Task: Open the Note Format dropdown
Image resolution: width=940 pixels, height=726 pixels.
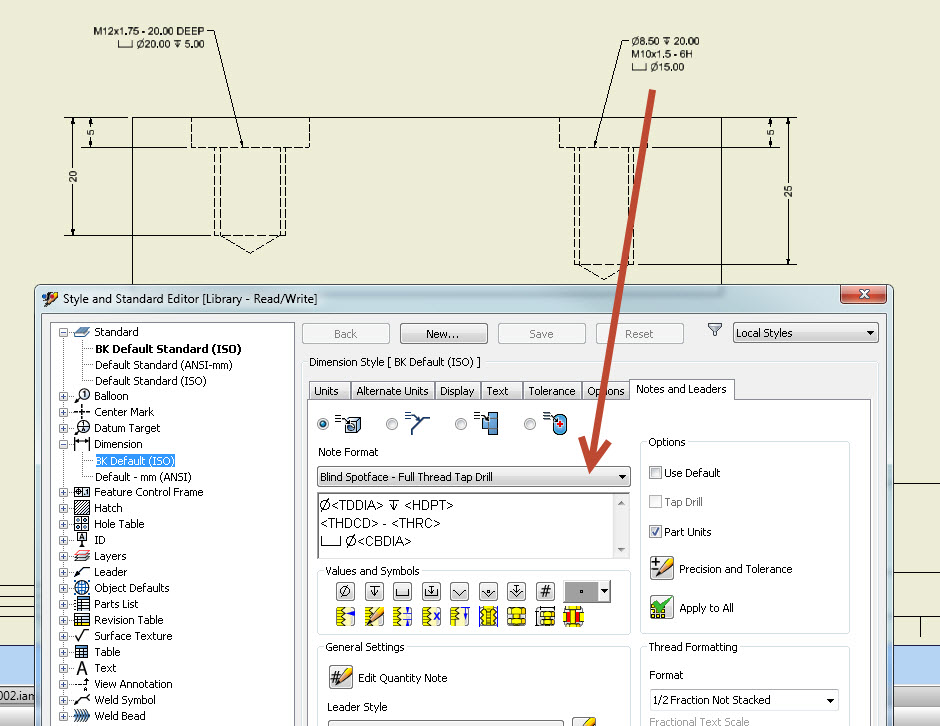Action: (x=623, y=477)
